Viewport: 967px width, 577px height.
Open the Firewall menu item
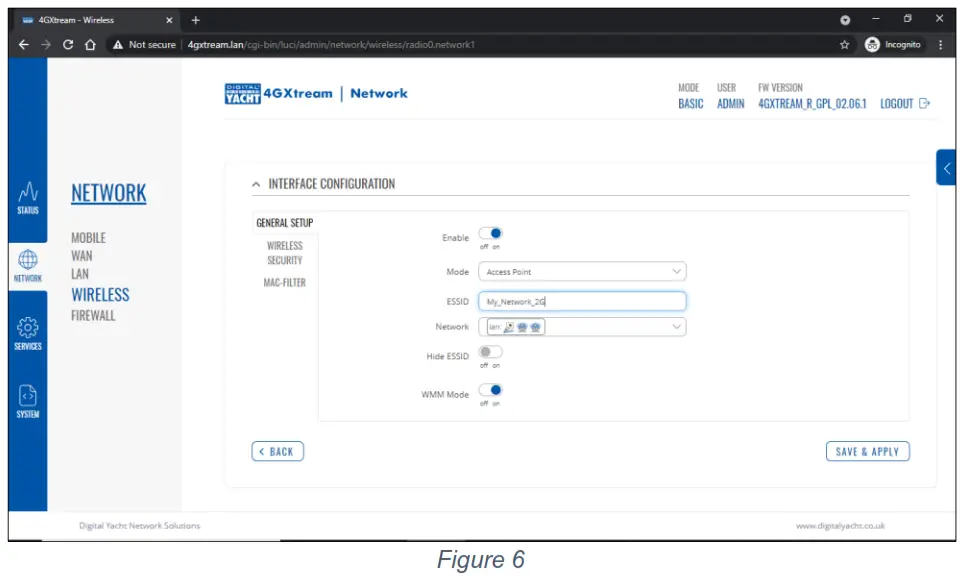[x=93, y=316]
